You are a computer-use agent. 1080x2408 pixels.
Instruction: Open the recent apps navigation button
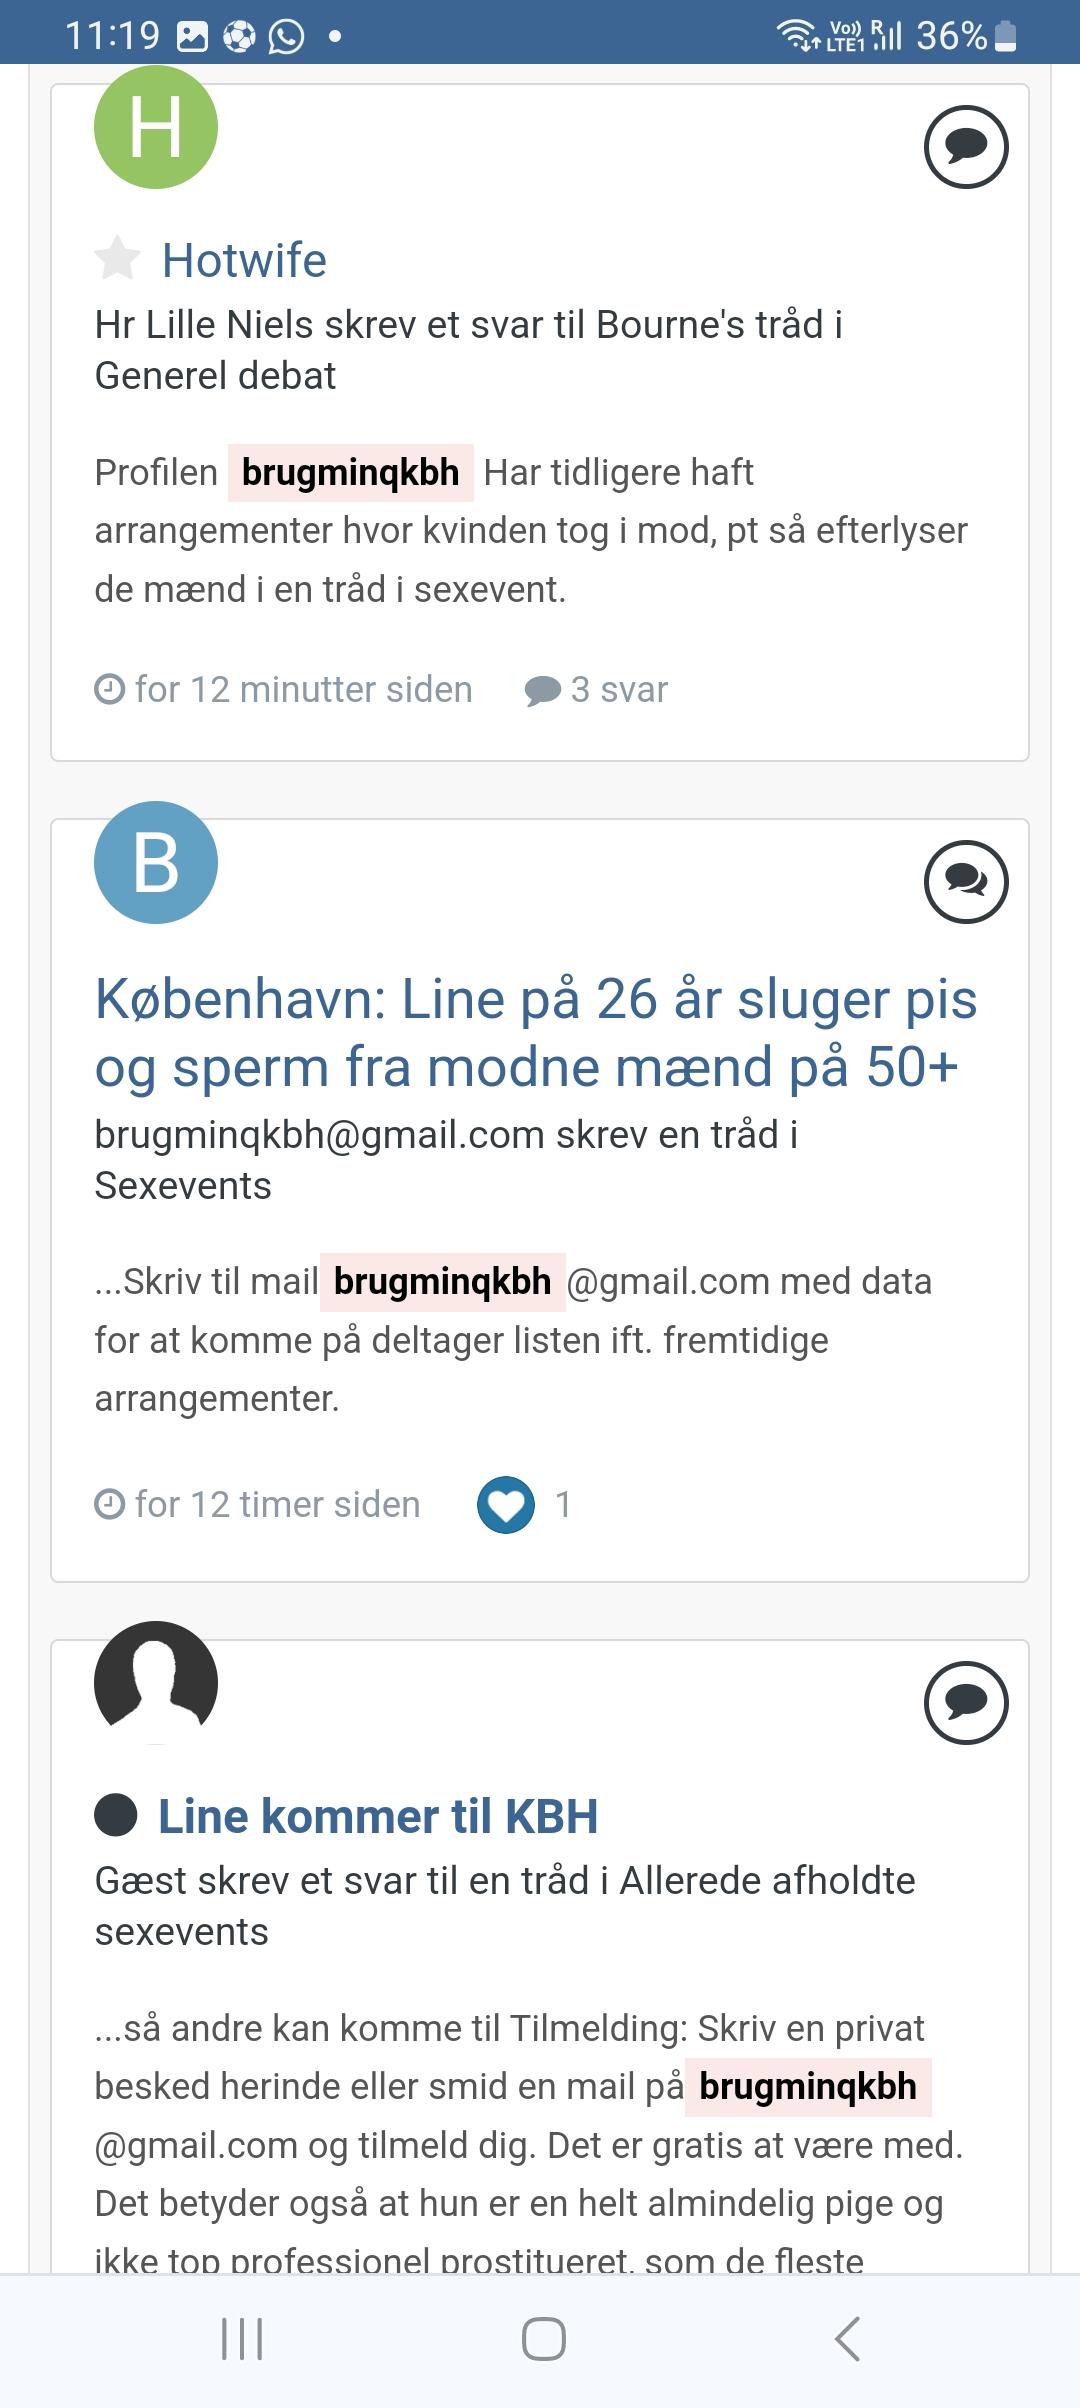tap(241, 2338)
